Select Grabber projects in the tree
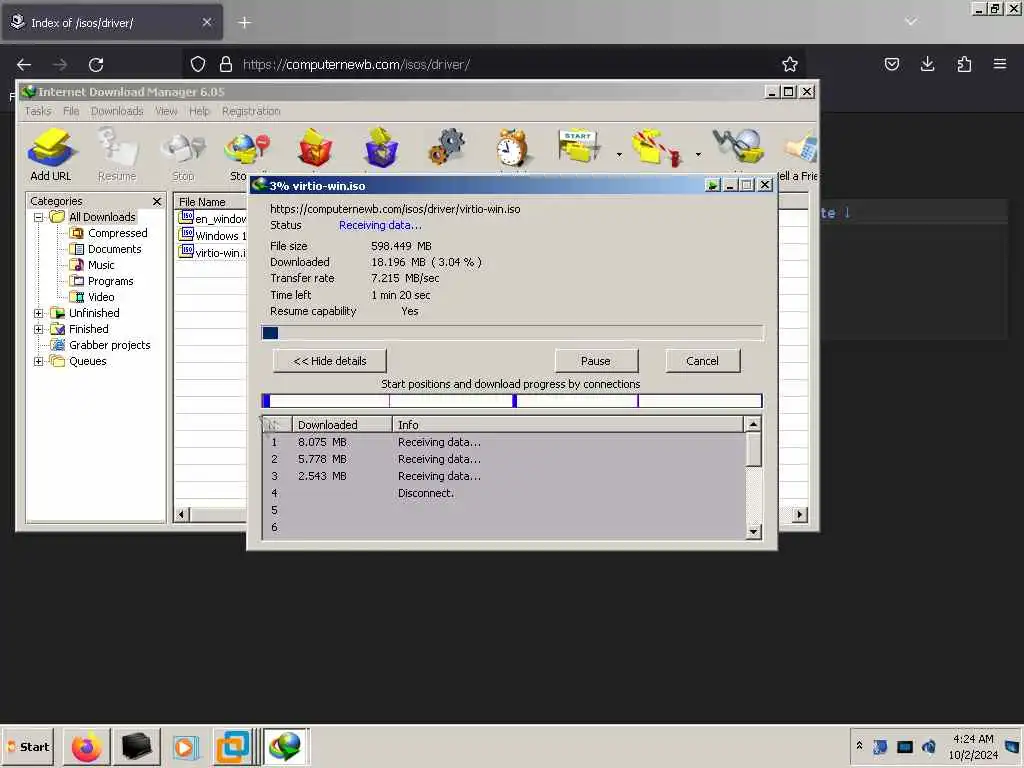This screenshot has width=1024, height=768. (x=109, y=345)
